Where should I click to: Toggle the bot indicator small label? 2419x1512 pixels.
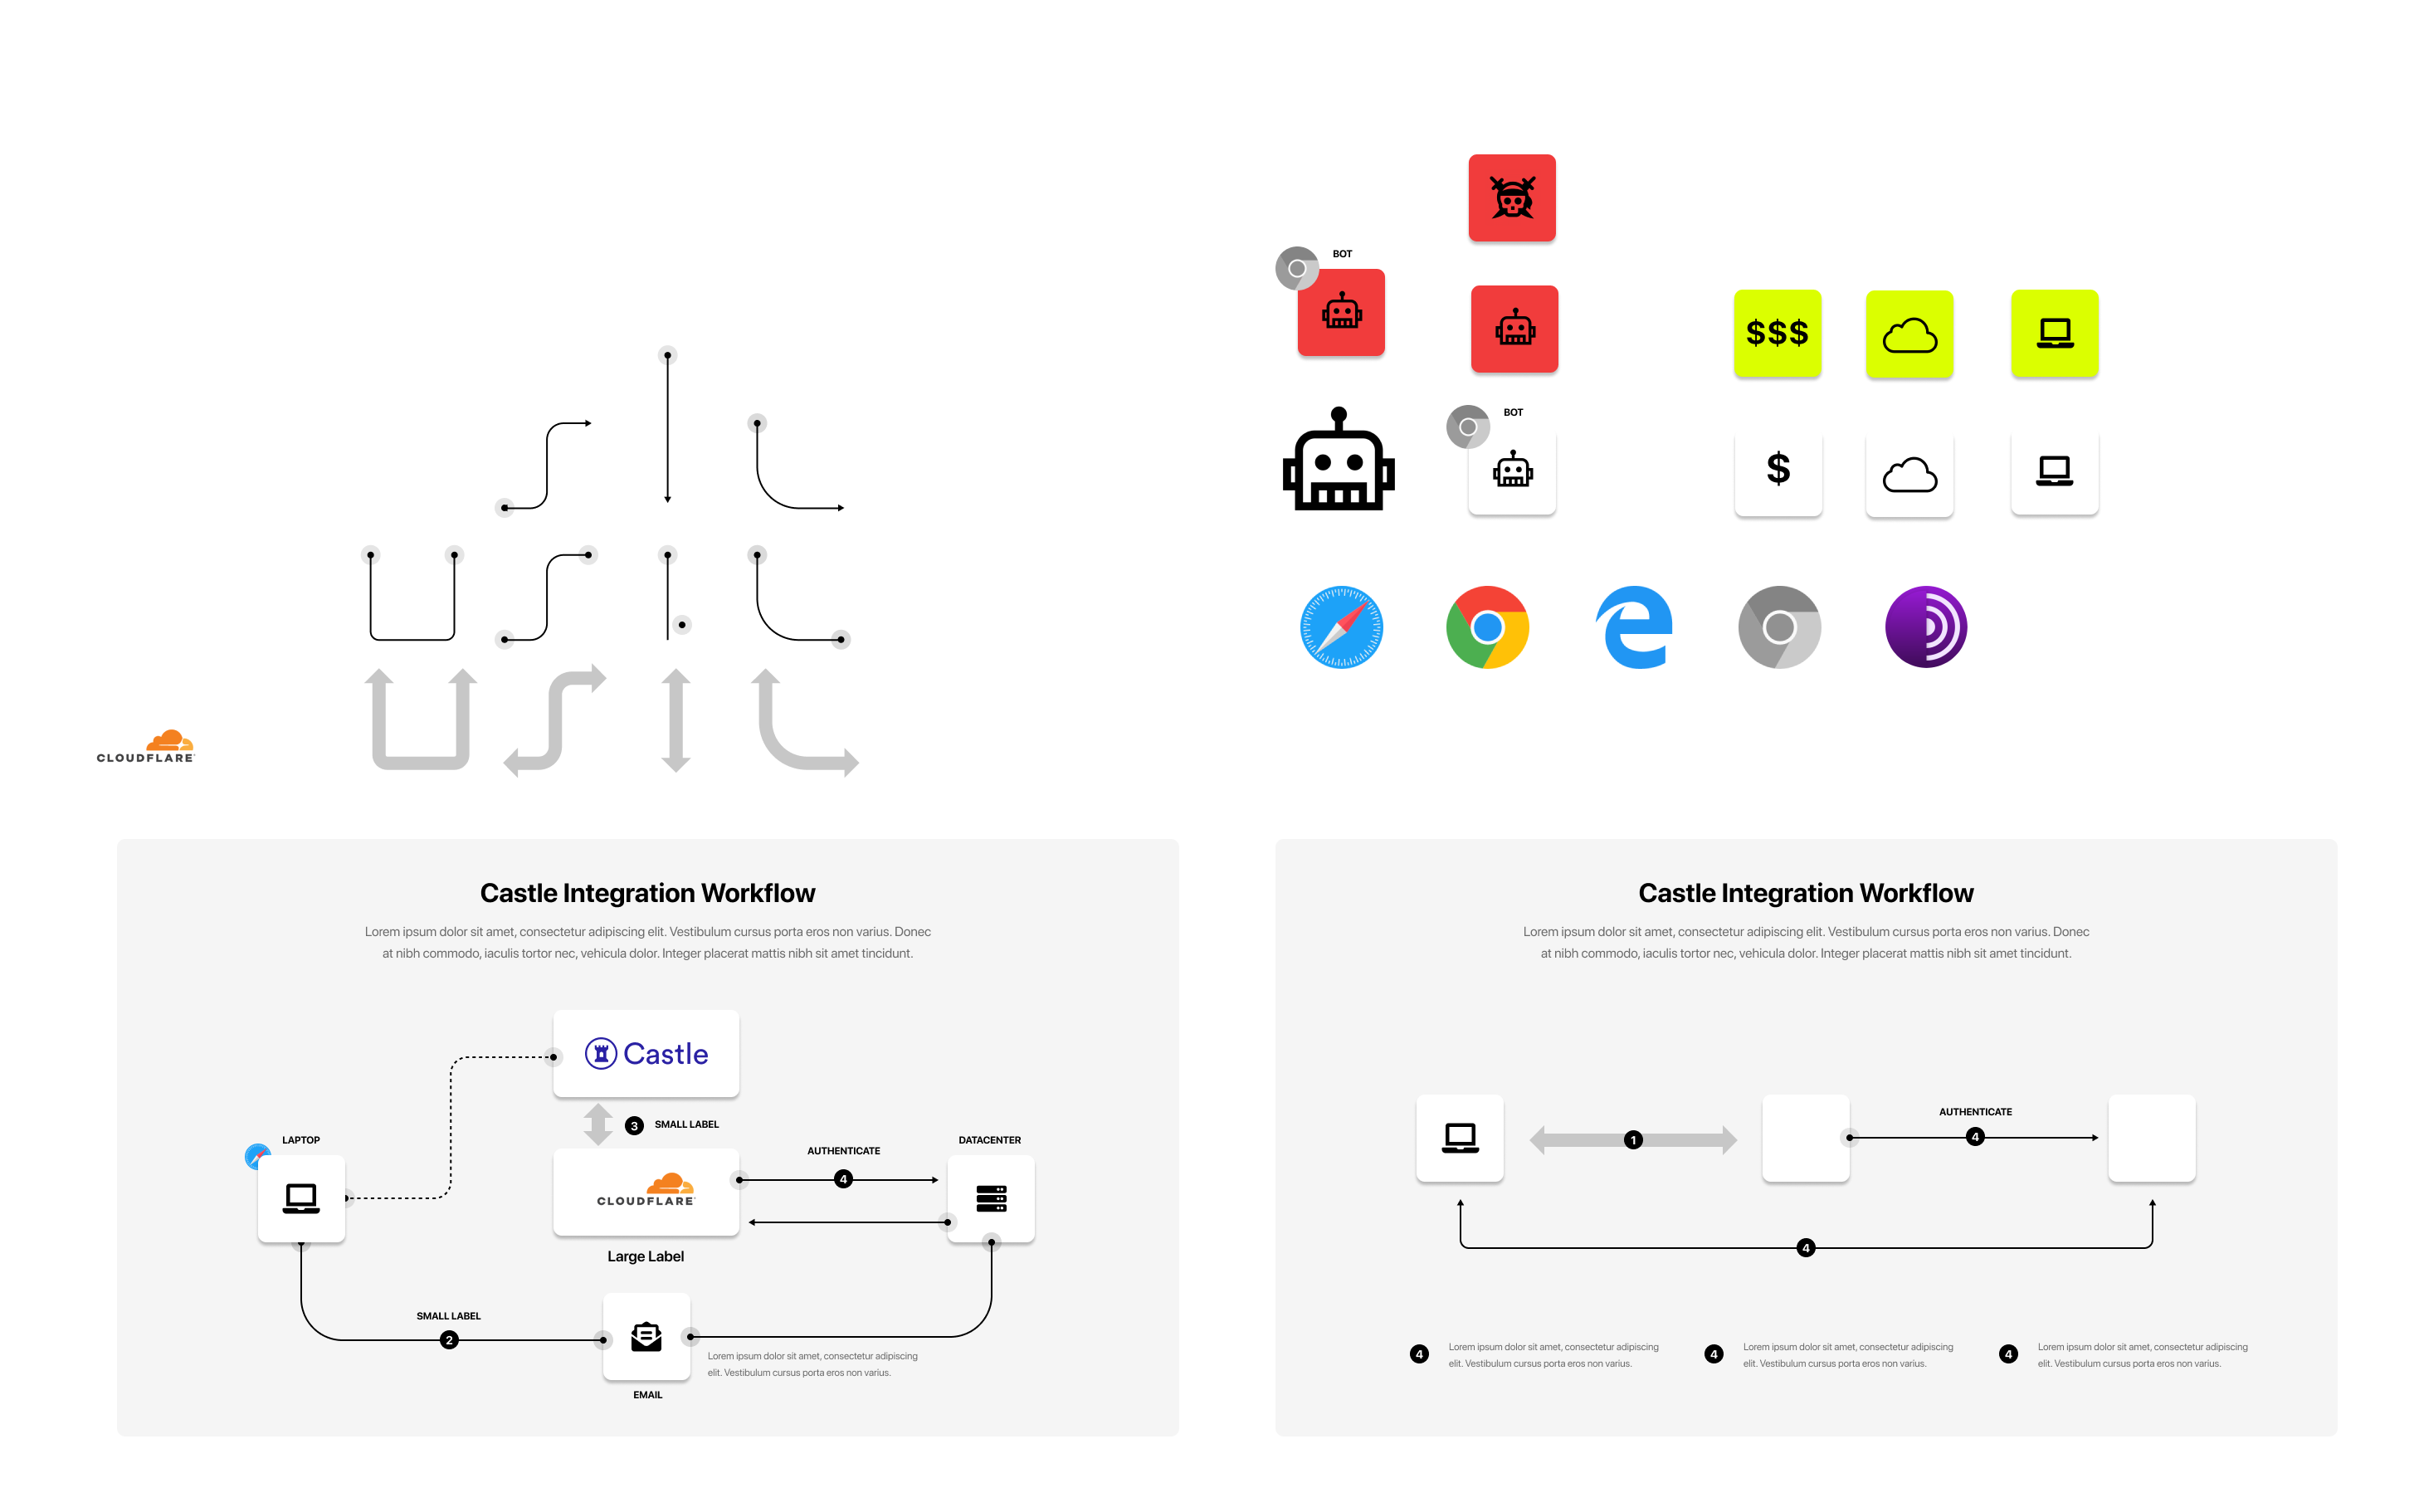tap(1341, 256)
